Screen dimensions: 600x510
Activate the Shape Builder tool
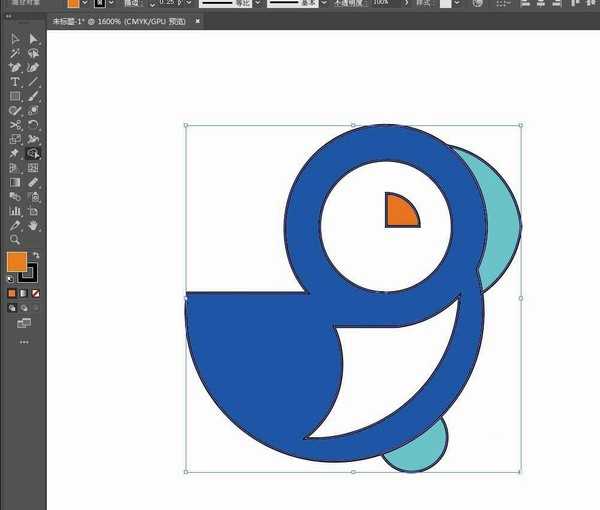(x=33, y=154)
